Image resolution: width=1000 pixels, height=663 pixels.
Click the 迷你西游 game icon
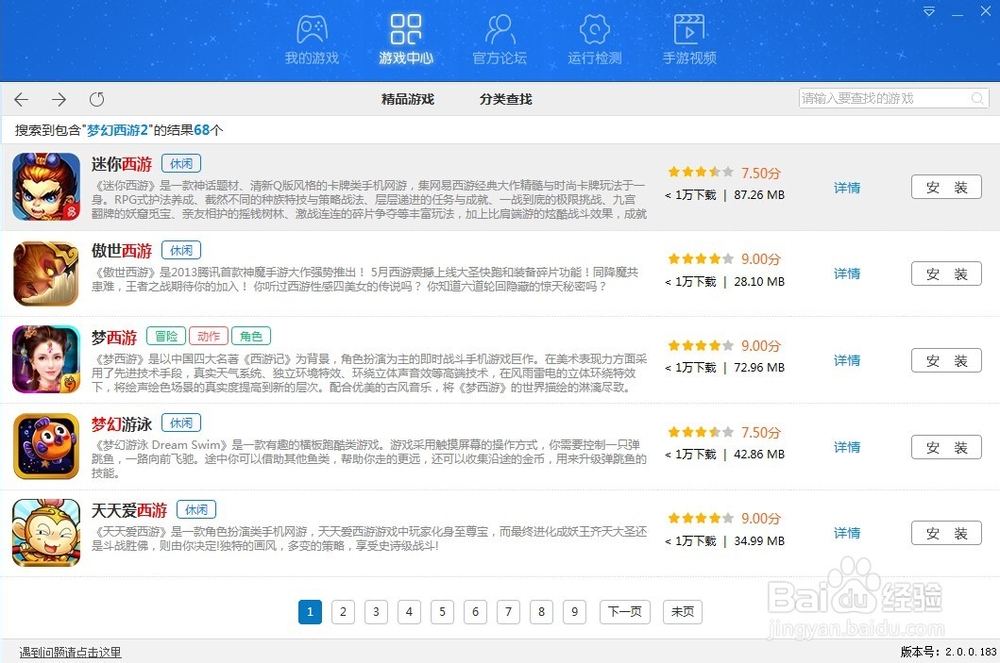46,187
